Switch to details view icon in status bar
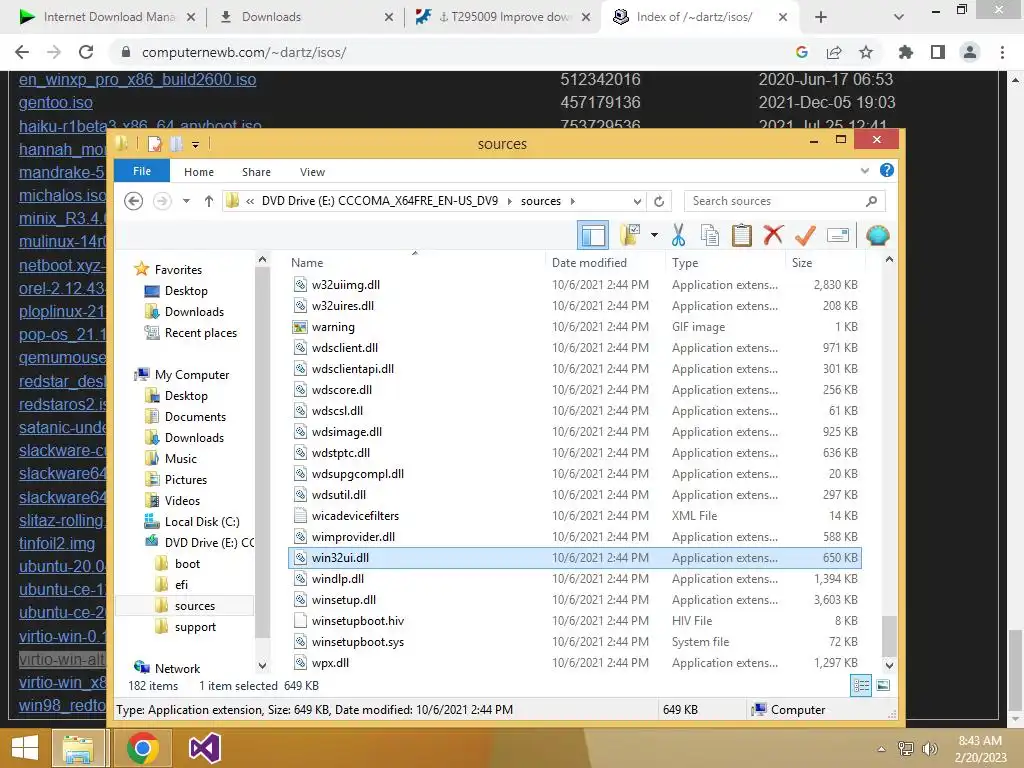1024x768 pixels. pos(861,686)
